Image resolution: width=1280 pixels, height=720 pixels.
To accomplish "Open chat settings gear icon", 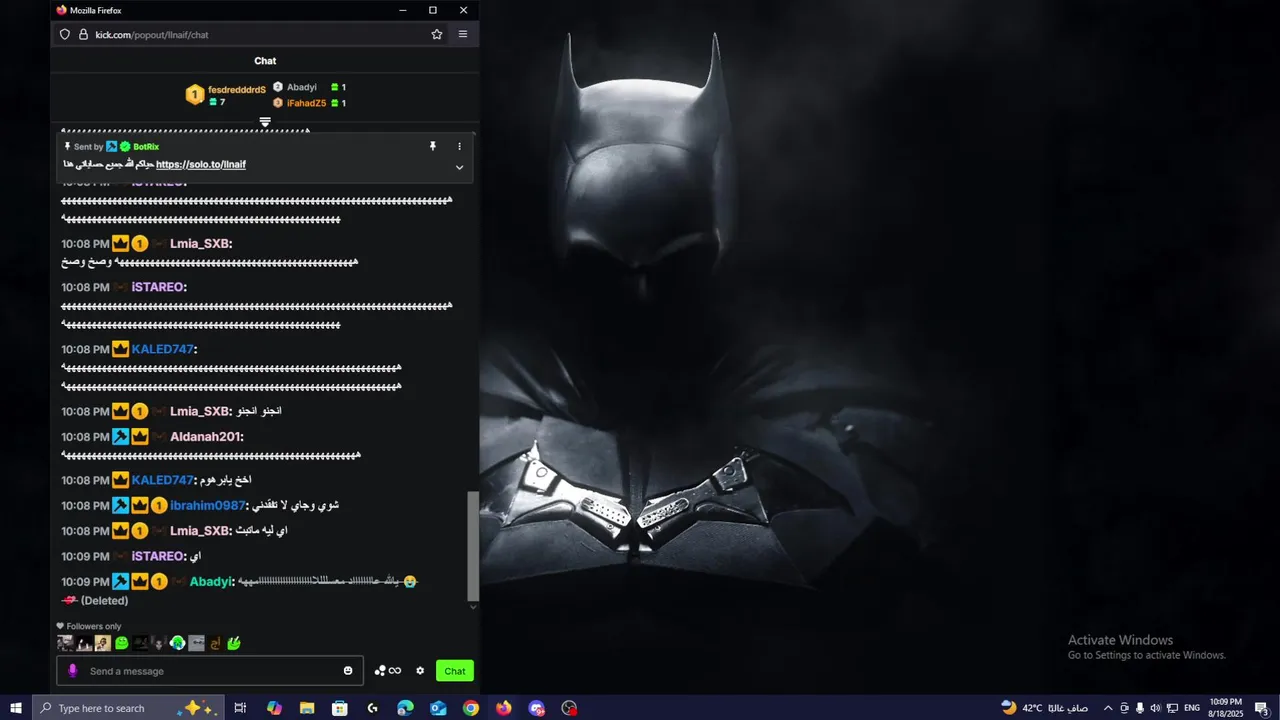I will coord(420,671).
